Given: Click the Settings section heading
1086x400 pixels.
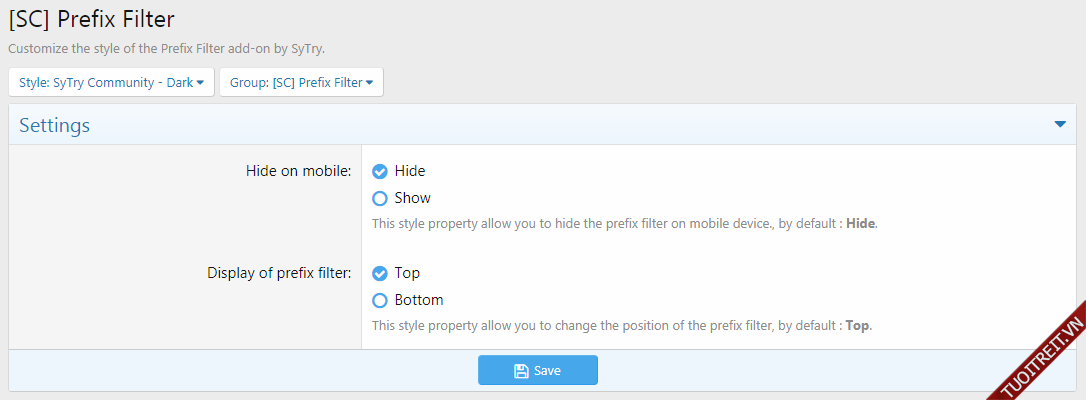Looking at the screenshot, I should tap(55, 126).
